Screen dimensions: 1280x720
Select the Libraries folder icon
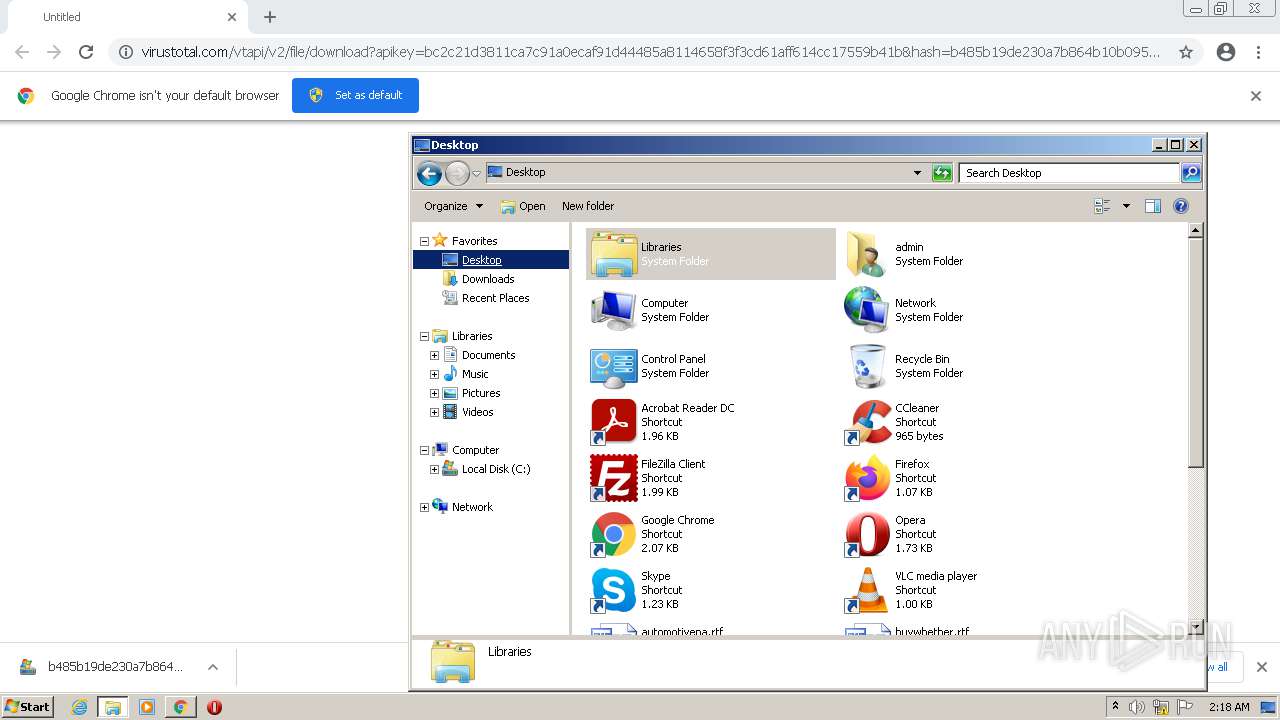[613, 254]
